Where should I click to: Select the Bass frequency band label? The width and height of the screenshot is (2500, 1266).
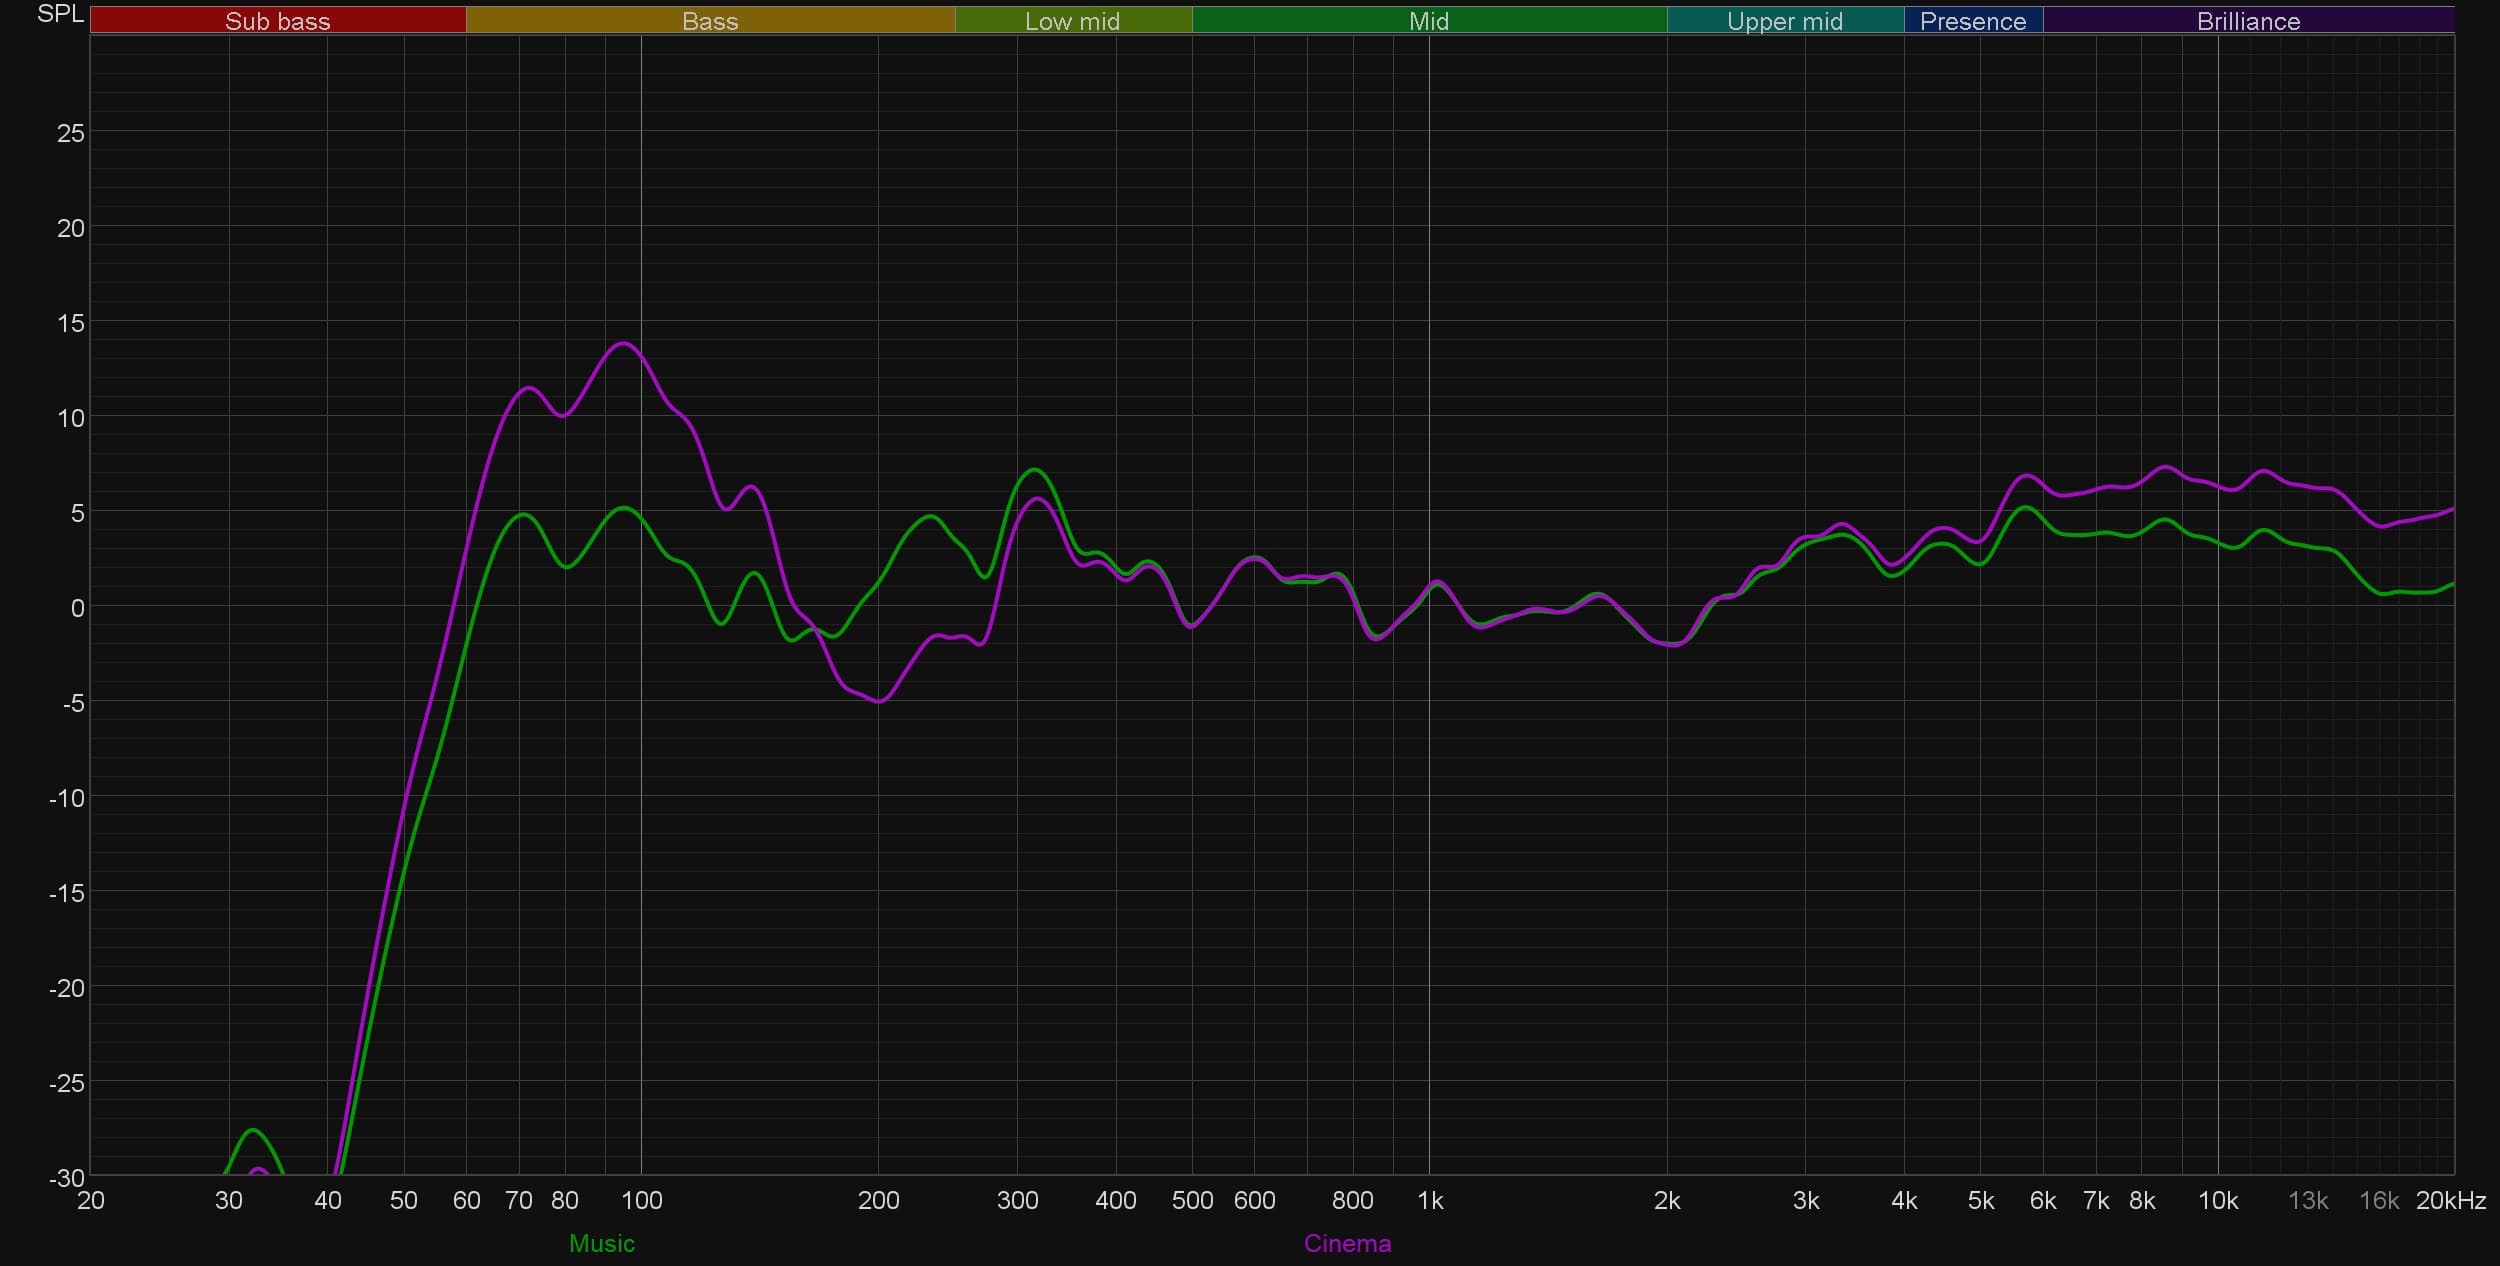[710, 21]
